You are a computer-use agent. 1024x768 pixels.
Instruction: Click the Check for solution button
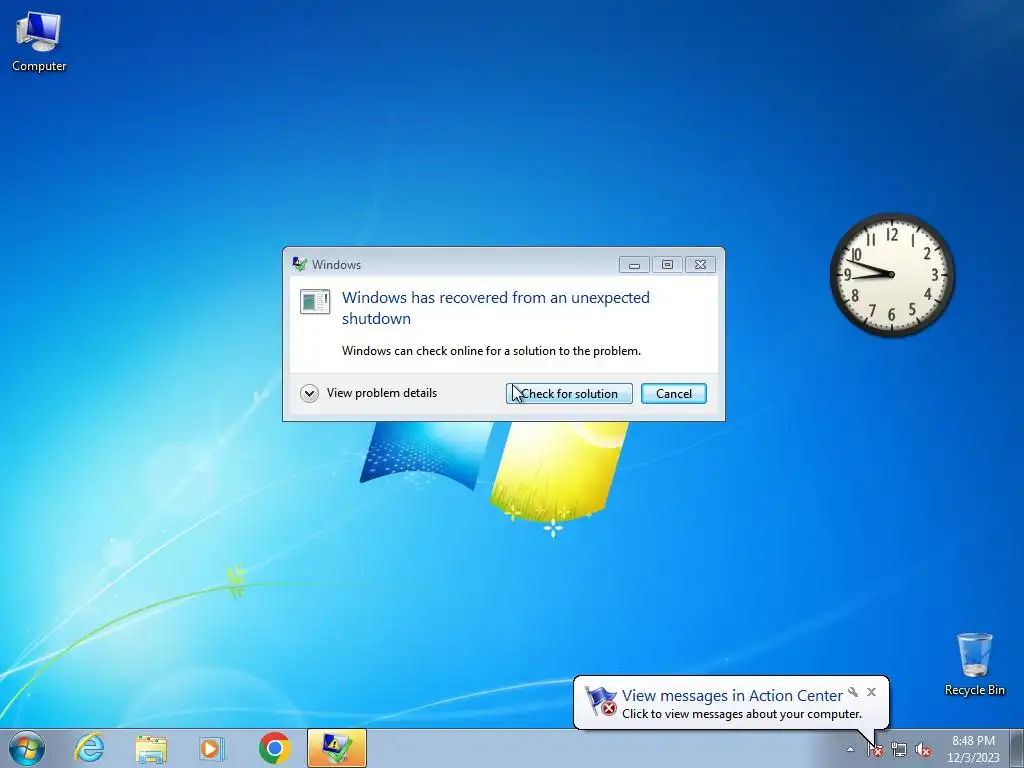(x=569, y=394)
